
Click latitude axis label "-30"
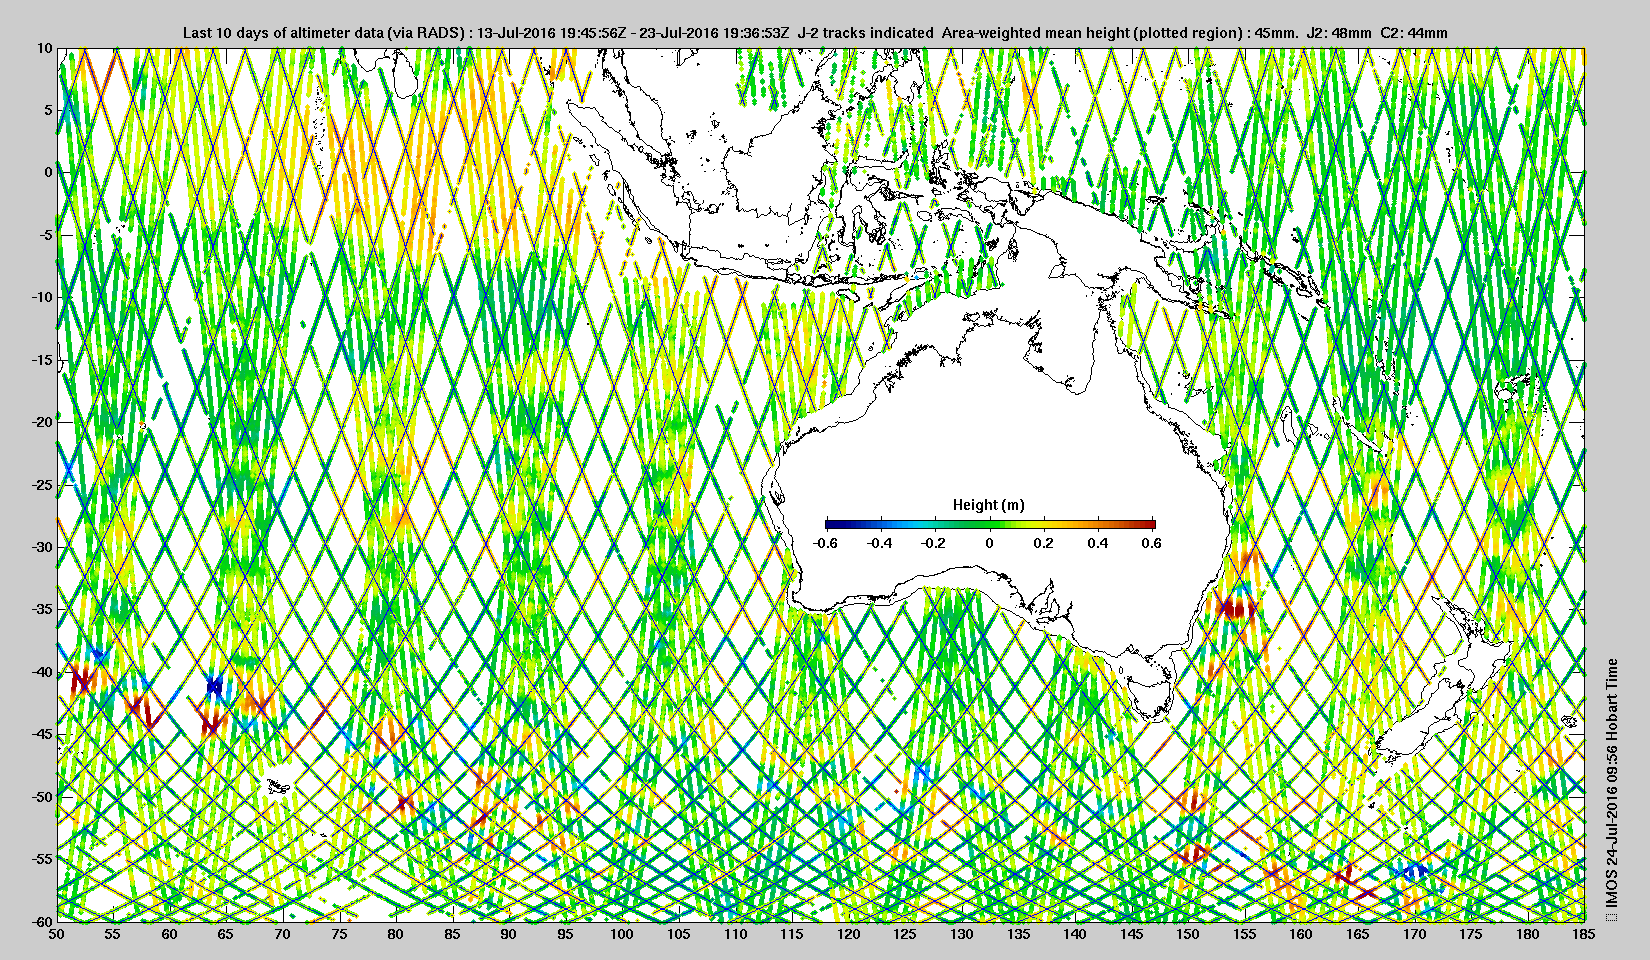click(x=42, y=547)
